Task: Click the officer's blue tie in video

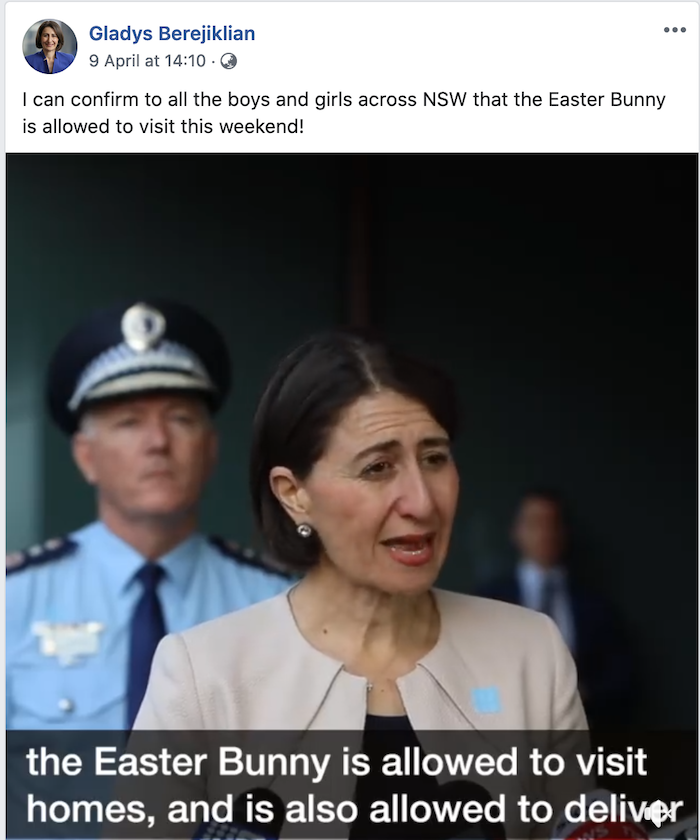Action: pyautogui.click(x=145, y=643)
